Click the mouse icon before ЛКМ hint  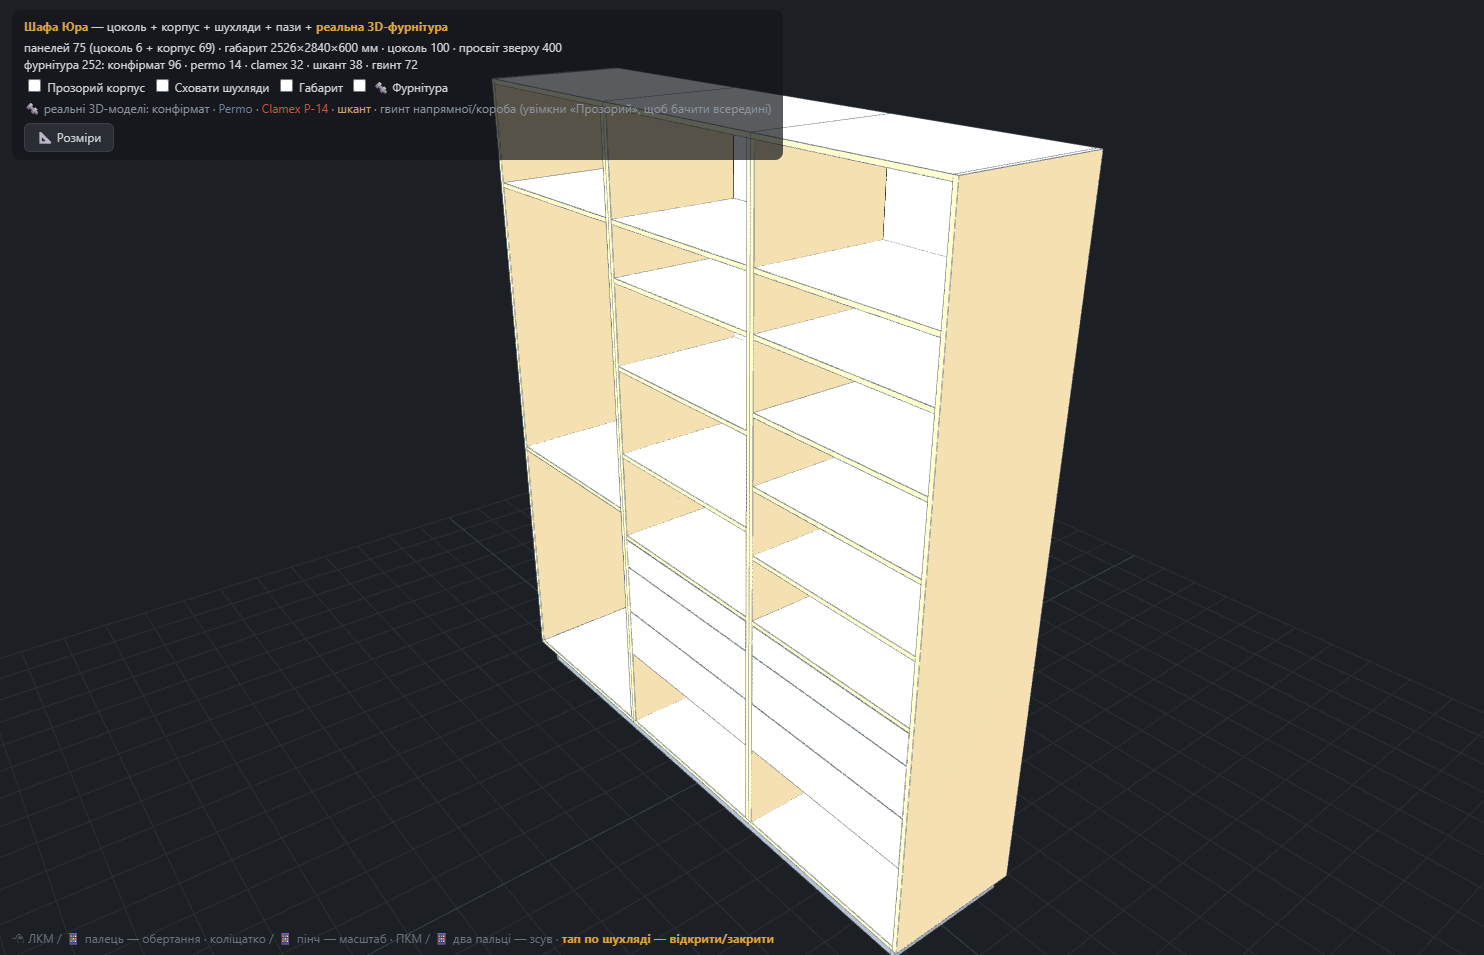tap(18, 939)
